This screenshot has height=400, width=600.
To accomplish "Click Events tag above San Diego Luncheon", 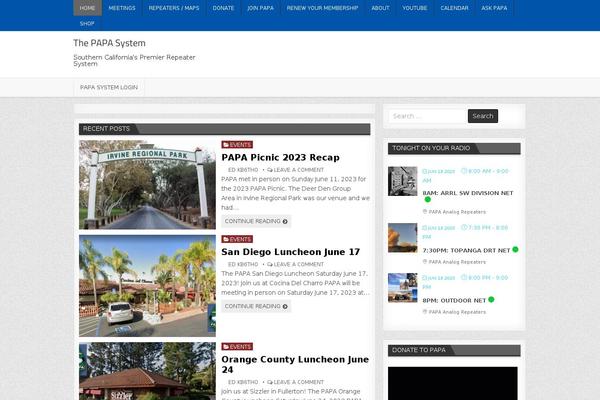I will click(237, 239).
